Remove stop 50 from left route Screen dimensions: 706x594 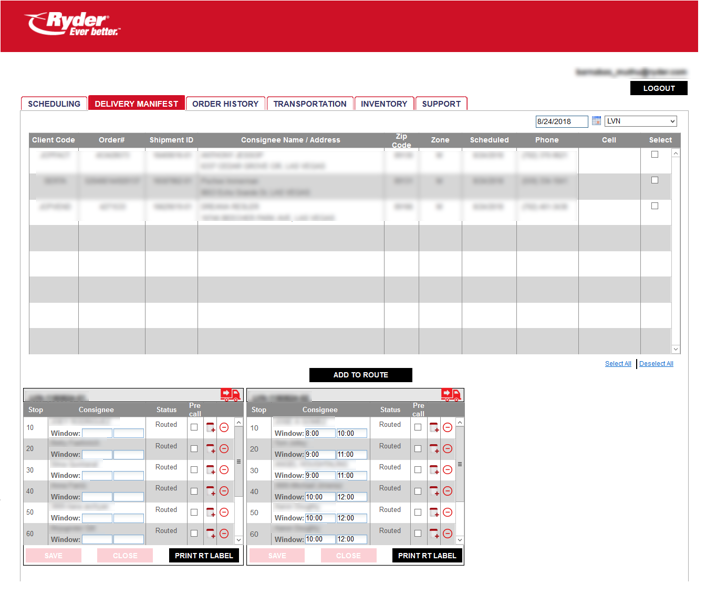(x=224, y=512)
